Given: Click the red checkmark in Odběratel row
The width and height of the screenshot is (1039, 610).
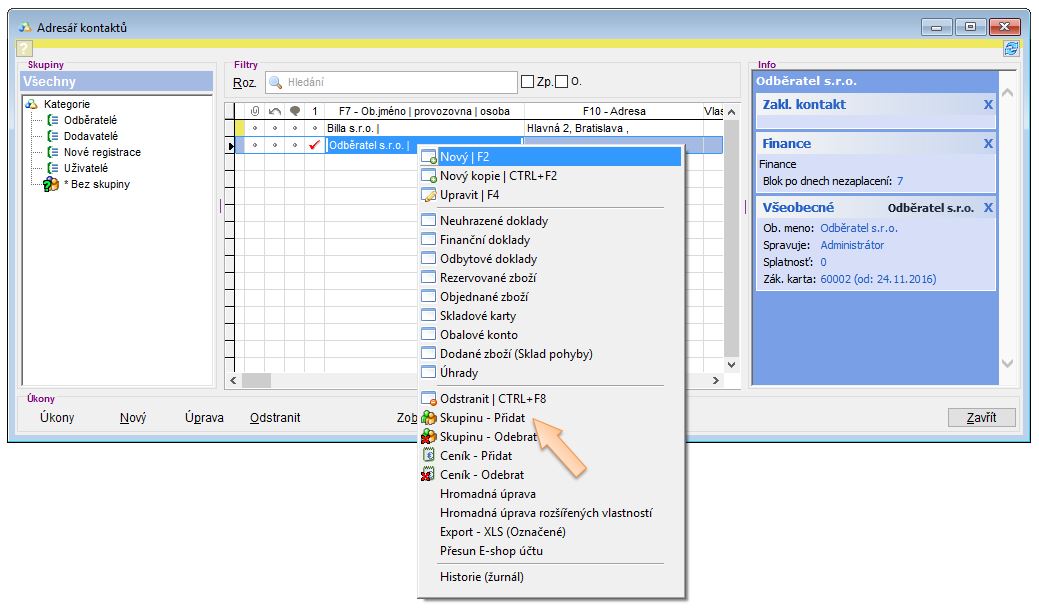Looking at the screenshot, I should 315,145.
